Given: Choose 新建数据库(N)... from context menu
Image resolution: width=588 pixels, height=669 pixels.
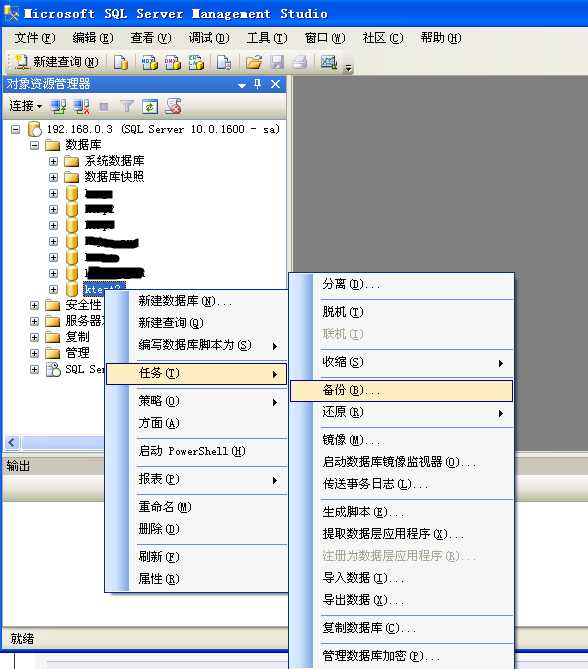Looking at the screenshot, I should click(x=196, y=302).
